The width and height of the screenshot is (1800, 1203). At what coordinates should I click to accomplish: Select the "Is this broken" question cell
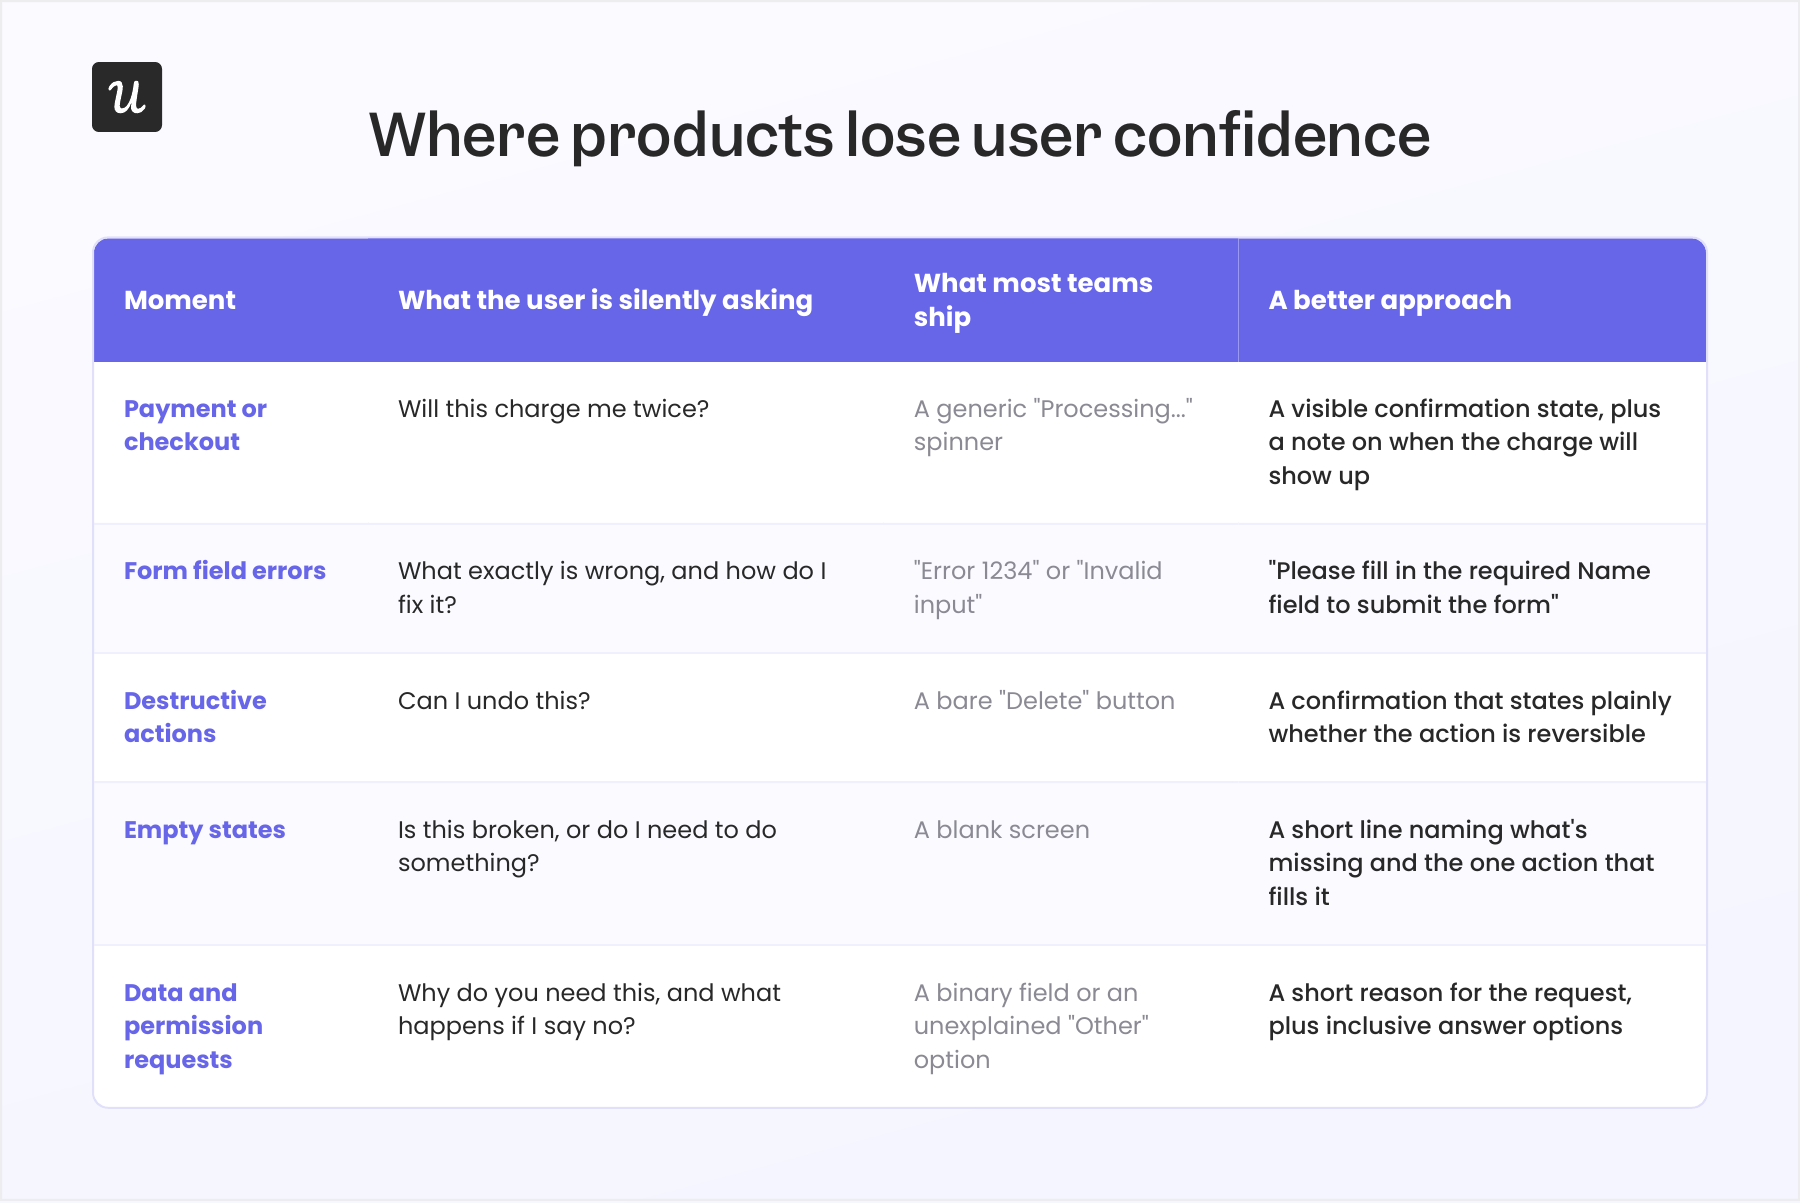[587, 846]
